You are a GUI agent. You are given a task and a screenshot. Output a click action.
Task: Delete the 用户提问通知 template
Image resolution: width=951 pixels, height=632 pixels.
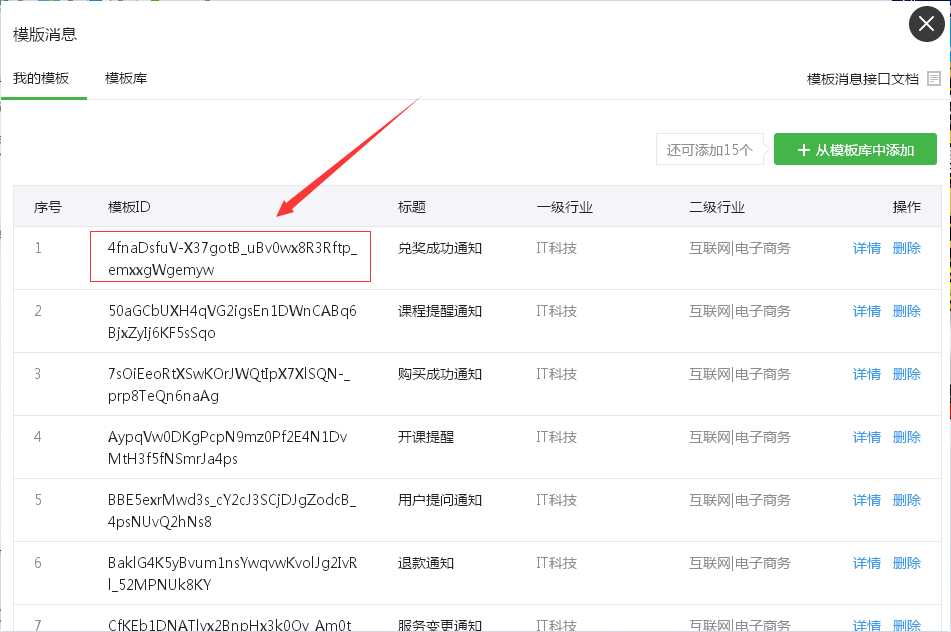[907, 500]
